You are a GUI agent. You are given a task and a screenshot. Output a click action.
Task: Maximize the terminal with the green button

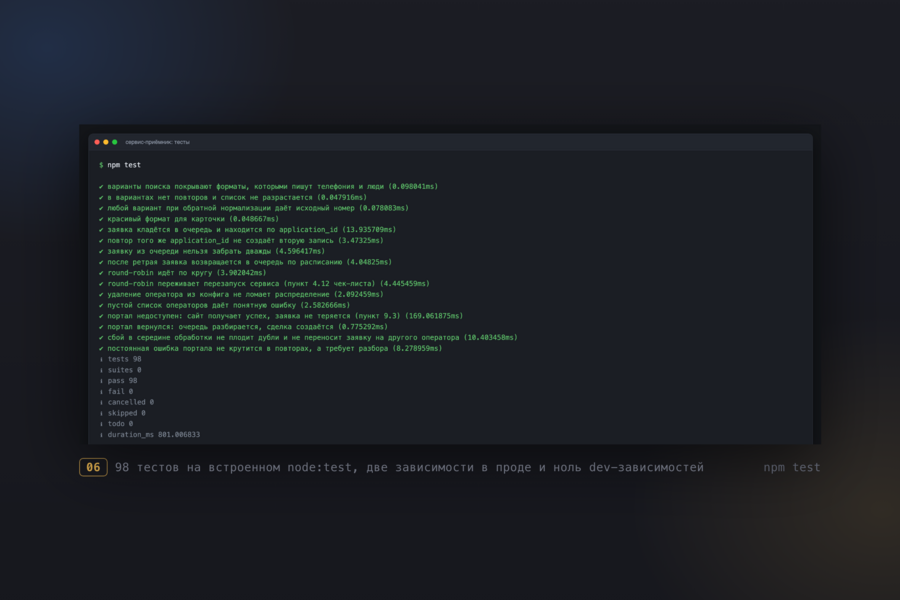tap(115, 142)
